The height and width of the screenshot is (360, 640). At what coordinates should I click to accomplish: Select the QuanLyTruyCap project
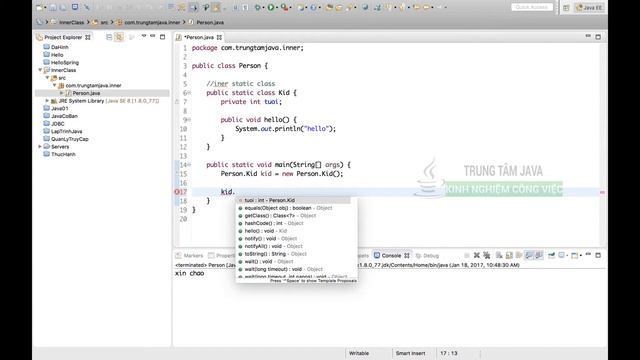(66, 139)
